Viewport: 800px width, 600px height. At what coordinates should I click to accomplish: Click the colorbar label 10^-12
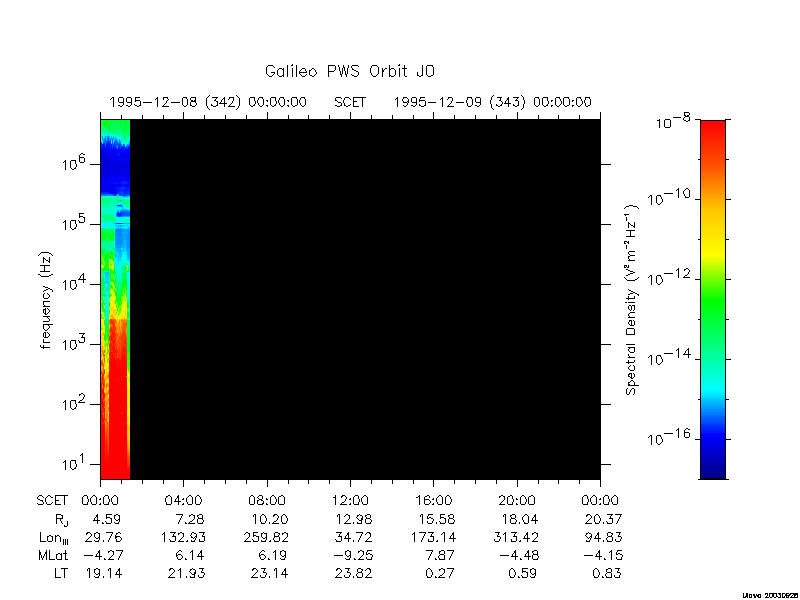pos(669,277)
